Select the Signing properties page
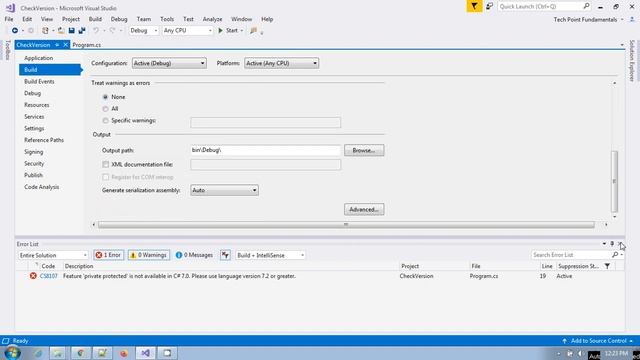Screen dimensions: 640x360 pyautogui.click(x=33, y=152)
